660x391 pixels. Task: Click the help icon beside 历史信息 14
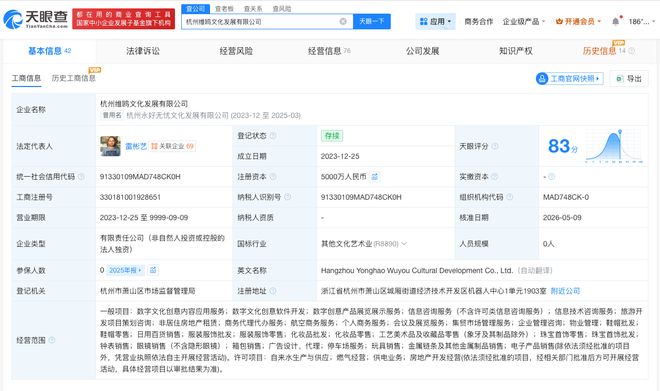click(x=631, y=51)
